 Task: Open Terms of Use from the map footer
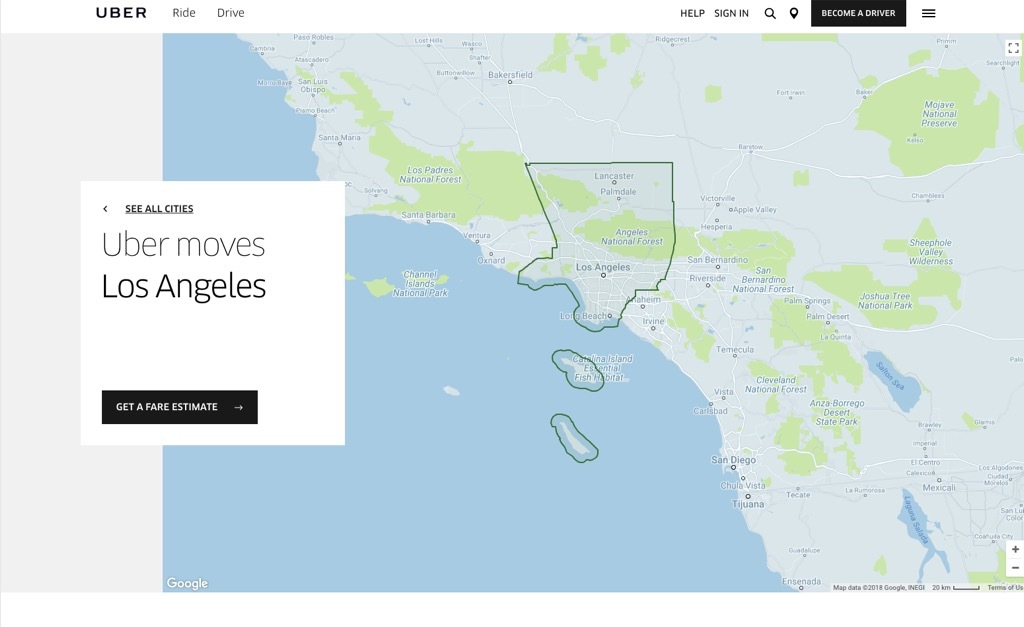click(x=1002, y=589)
